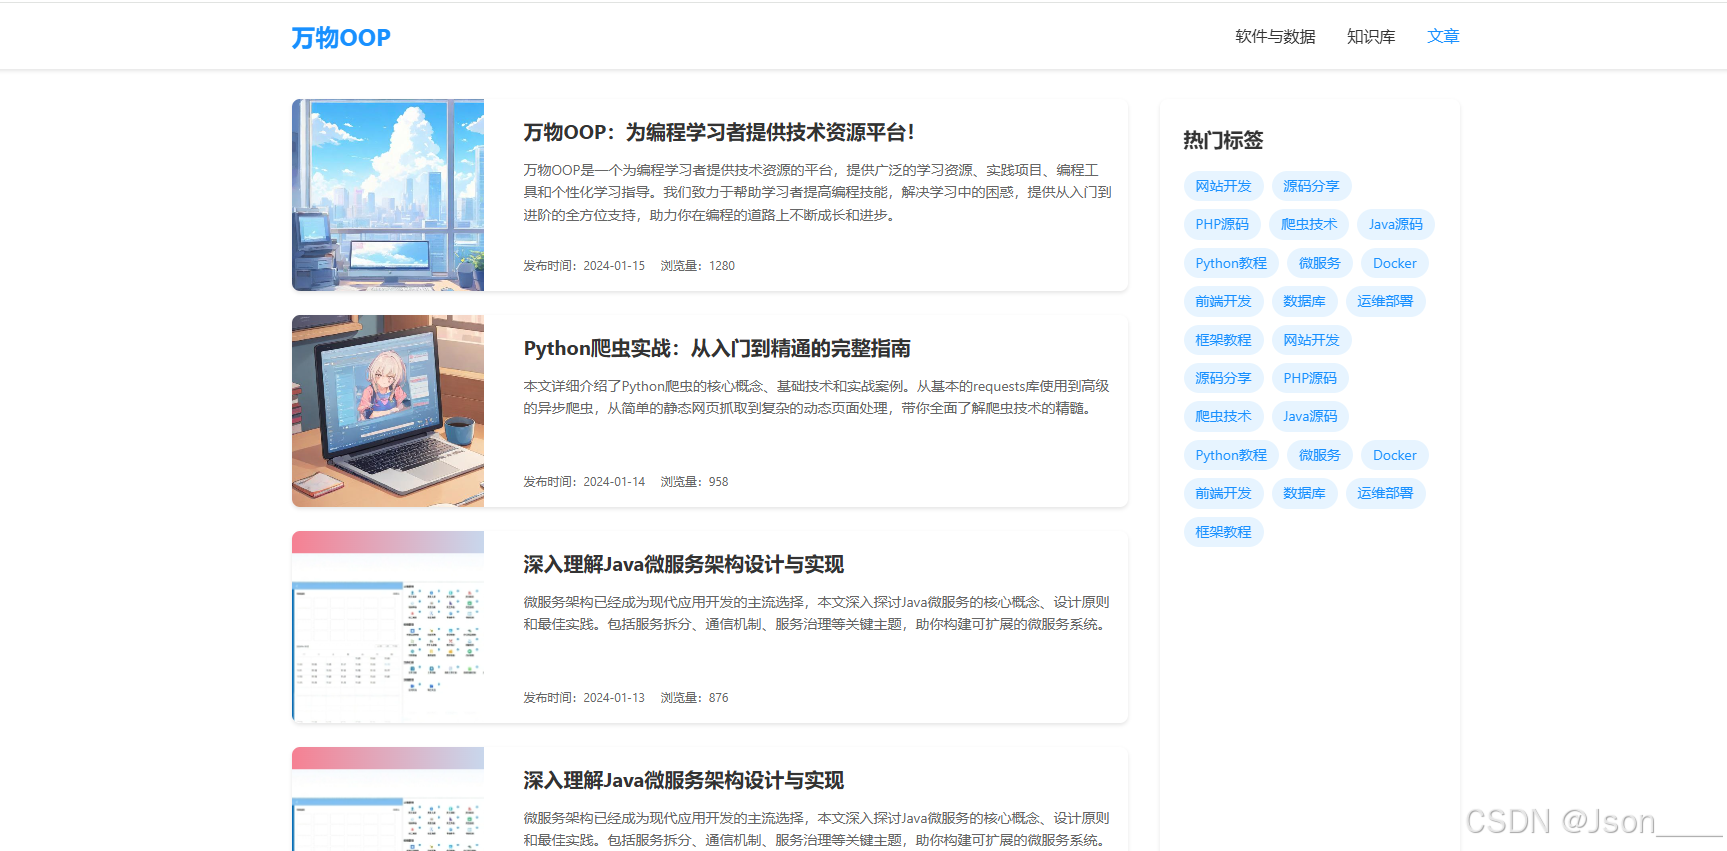Click the 发布时间: 2024-01-15 text

584,266
